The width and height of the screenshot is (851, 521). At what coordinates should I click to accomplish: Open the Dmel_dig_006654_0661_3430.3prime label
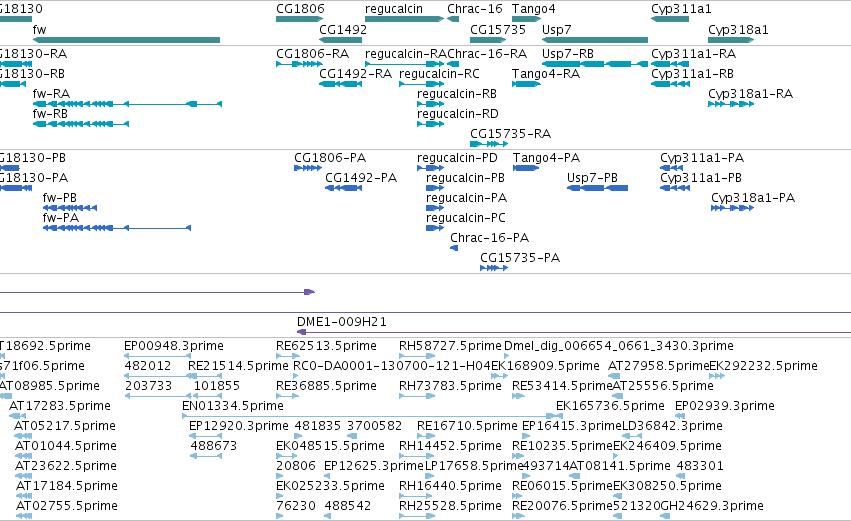[x=619, y=346]
